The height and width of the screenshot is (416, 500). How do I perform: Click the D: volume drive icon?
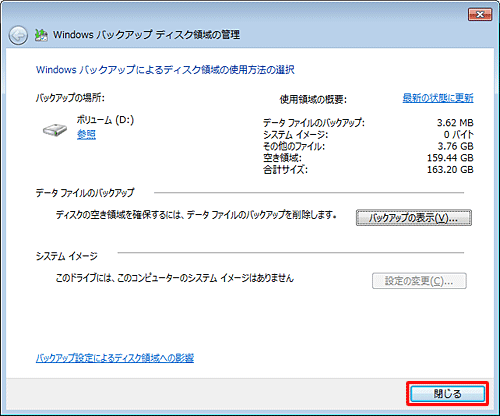55,129
